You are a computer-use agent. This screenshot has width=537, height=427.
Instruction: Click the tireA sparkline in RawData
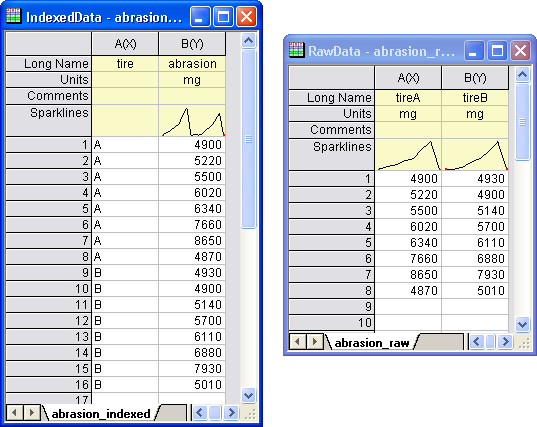click(x=408, y=155)
